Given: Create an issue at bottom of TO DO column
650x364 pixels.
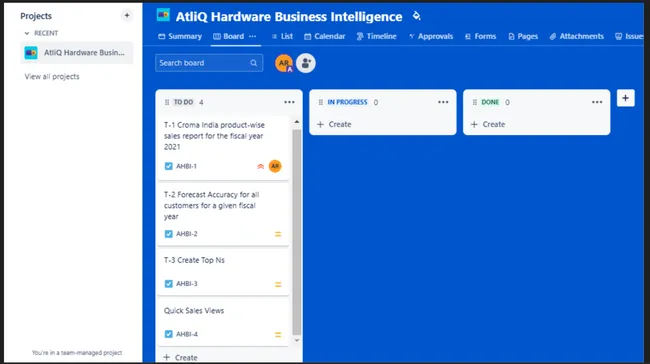Looking at the screenshot, I should tap(180, 357).
